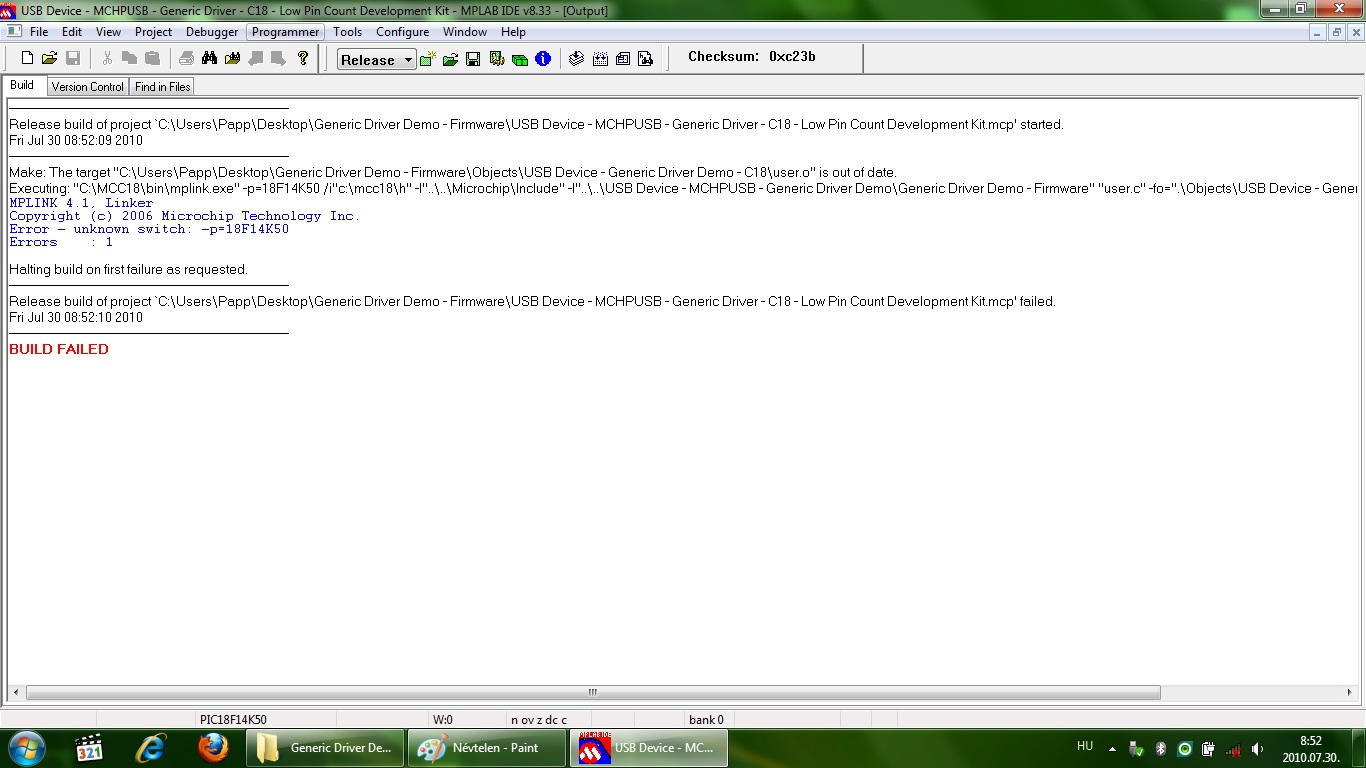Click the green Package in .zip icon
This screenshot has width=1366, height=768.
(x=520, y=59)
